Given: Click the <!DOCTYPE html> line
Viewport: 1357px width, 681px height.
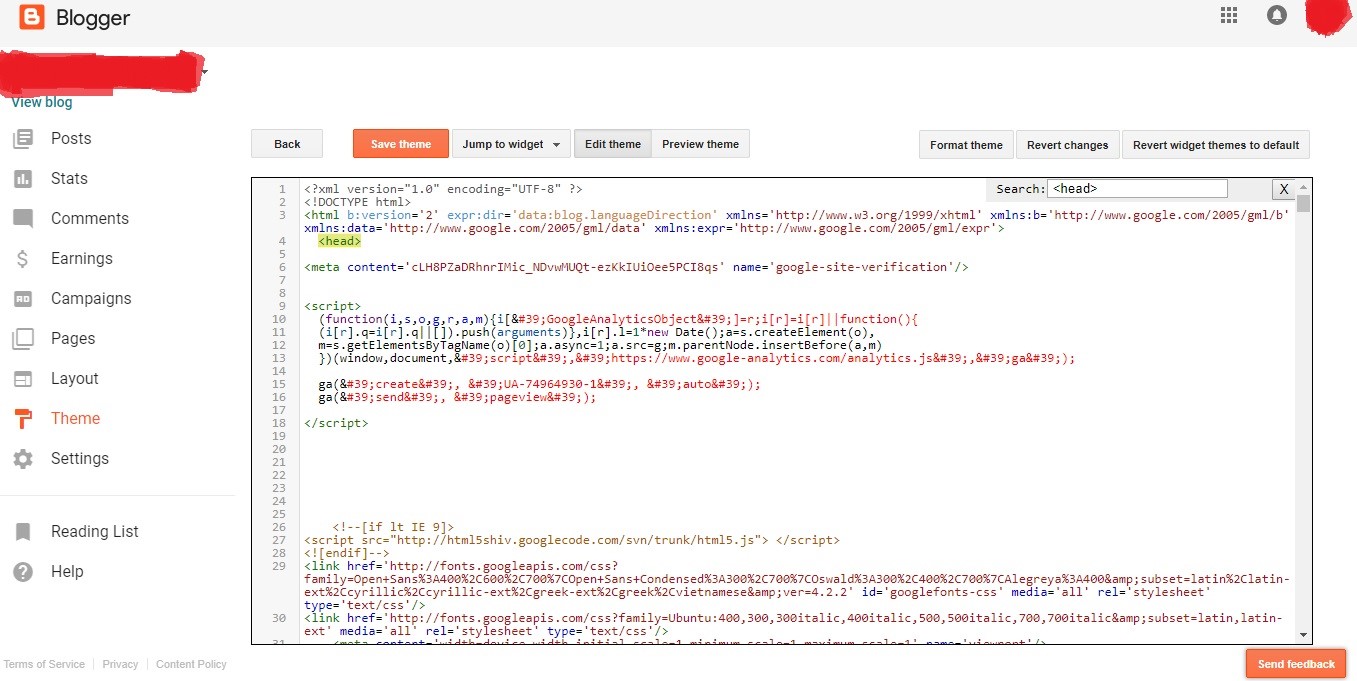Looking at the screenshot, I should pyautogui.click(x=357, y=202).
